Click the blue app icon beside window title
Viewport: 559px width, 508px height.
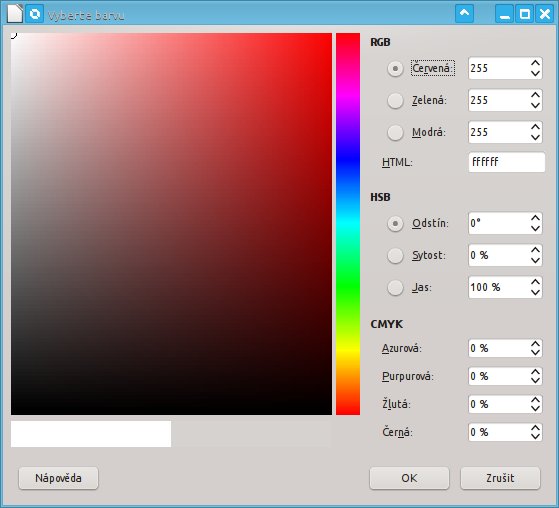pos(35,14)
